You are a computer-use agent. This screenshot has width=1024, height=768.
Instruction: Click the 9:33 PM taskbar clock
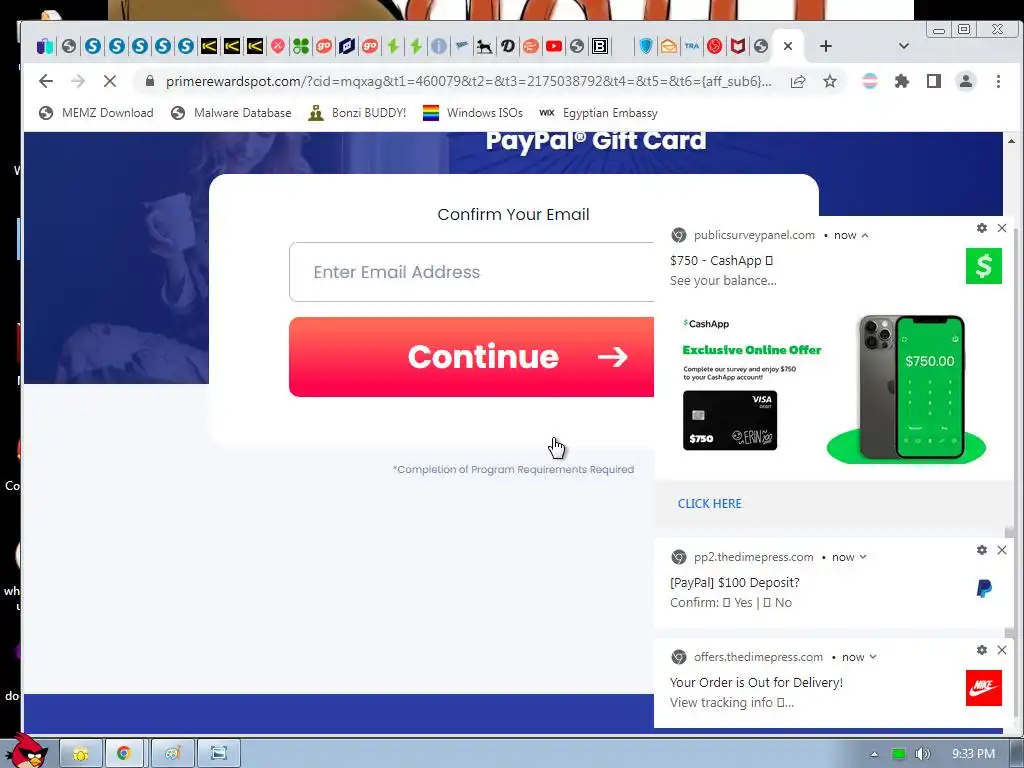point(973,754)
